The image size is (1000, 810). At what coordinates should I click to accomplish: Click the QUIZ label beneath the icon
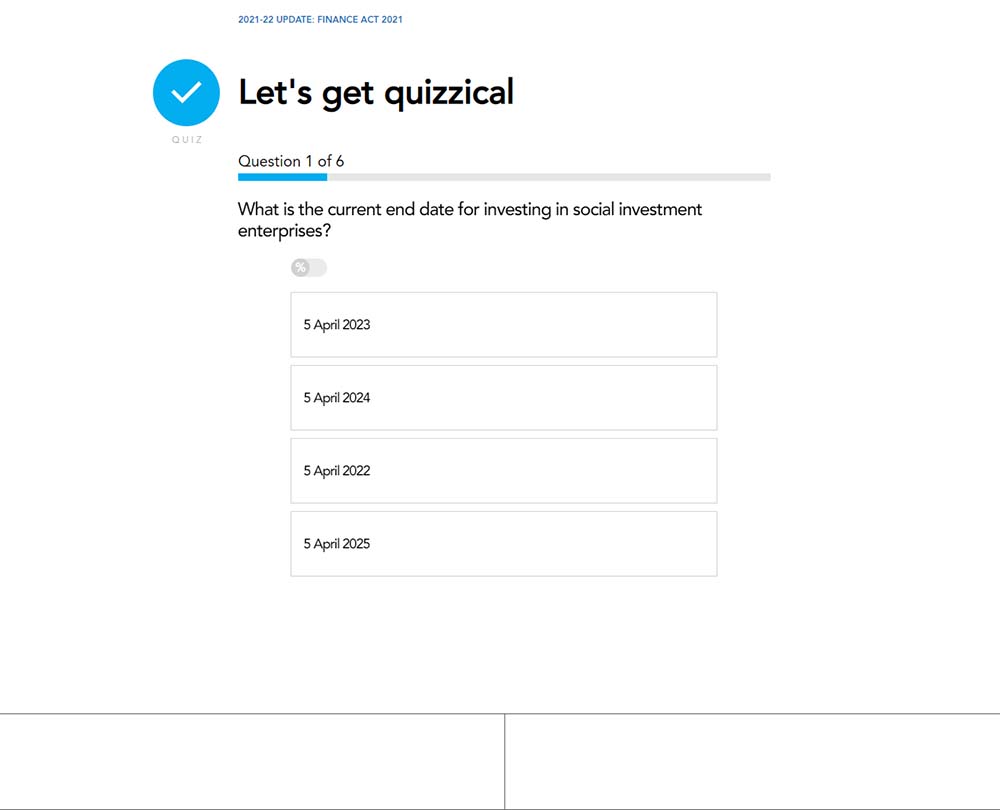pos(187,140)
